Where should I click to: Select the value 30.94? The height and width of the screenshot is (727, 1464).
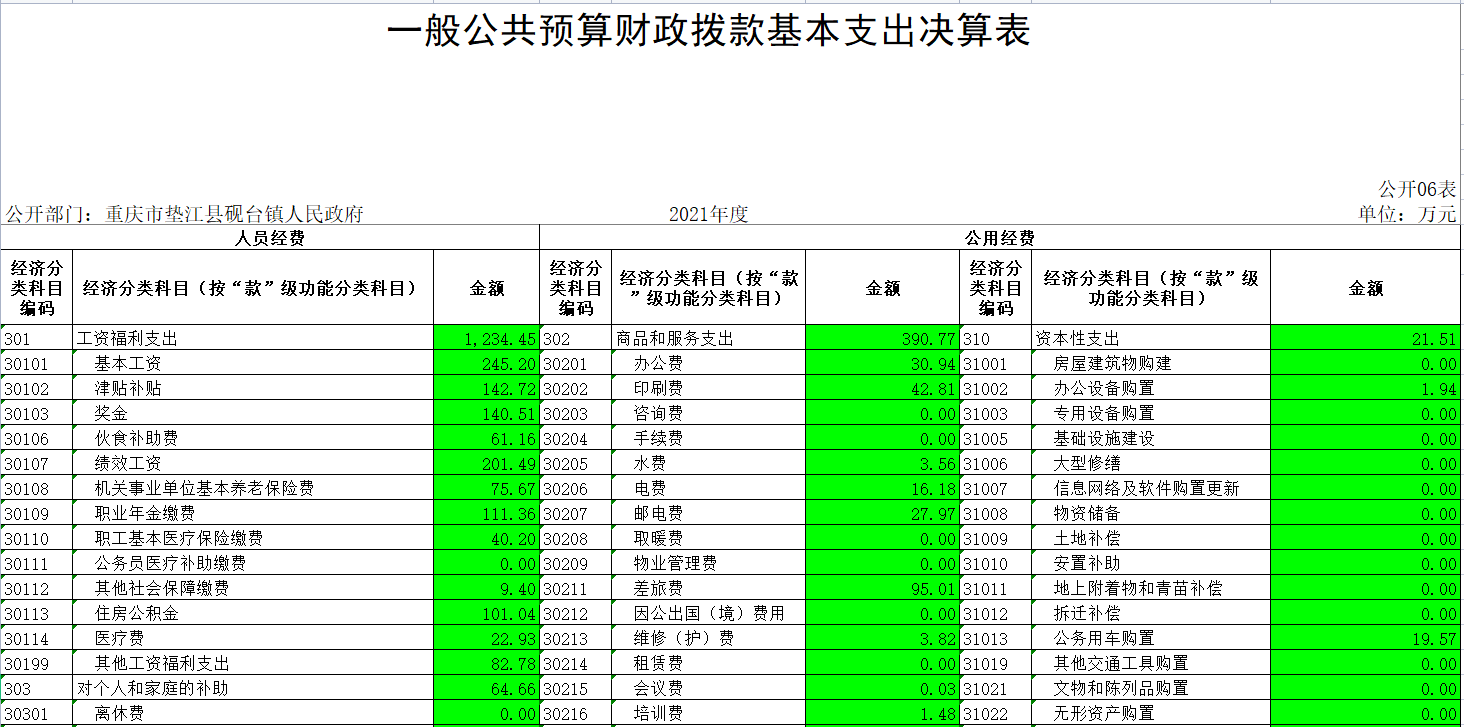[x=883, y=363]
